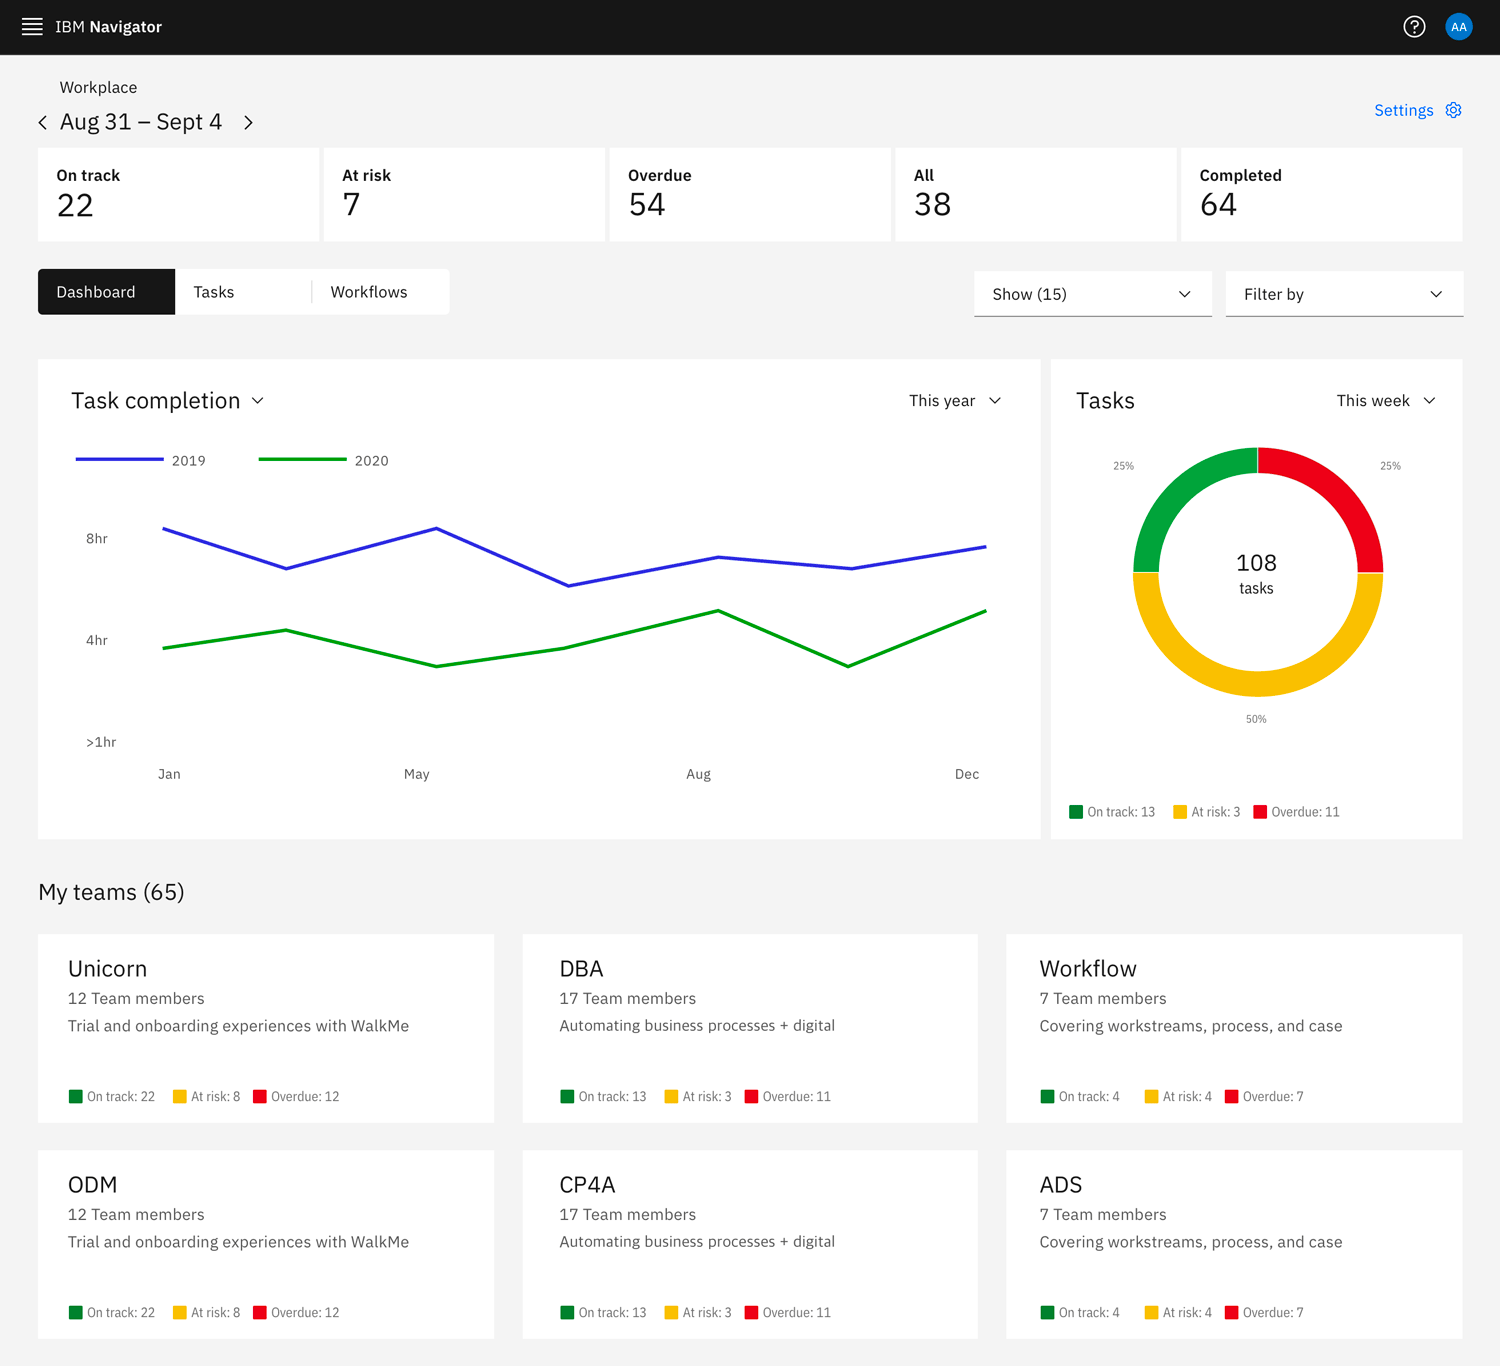Select the All 38 summary card
Screen dimensions: 1500x1366
click(1036, 195)
